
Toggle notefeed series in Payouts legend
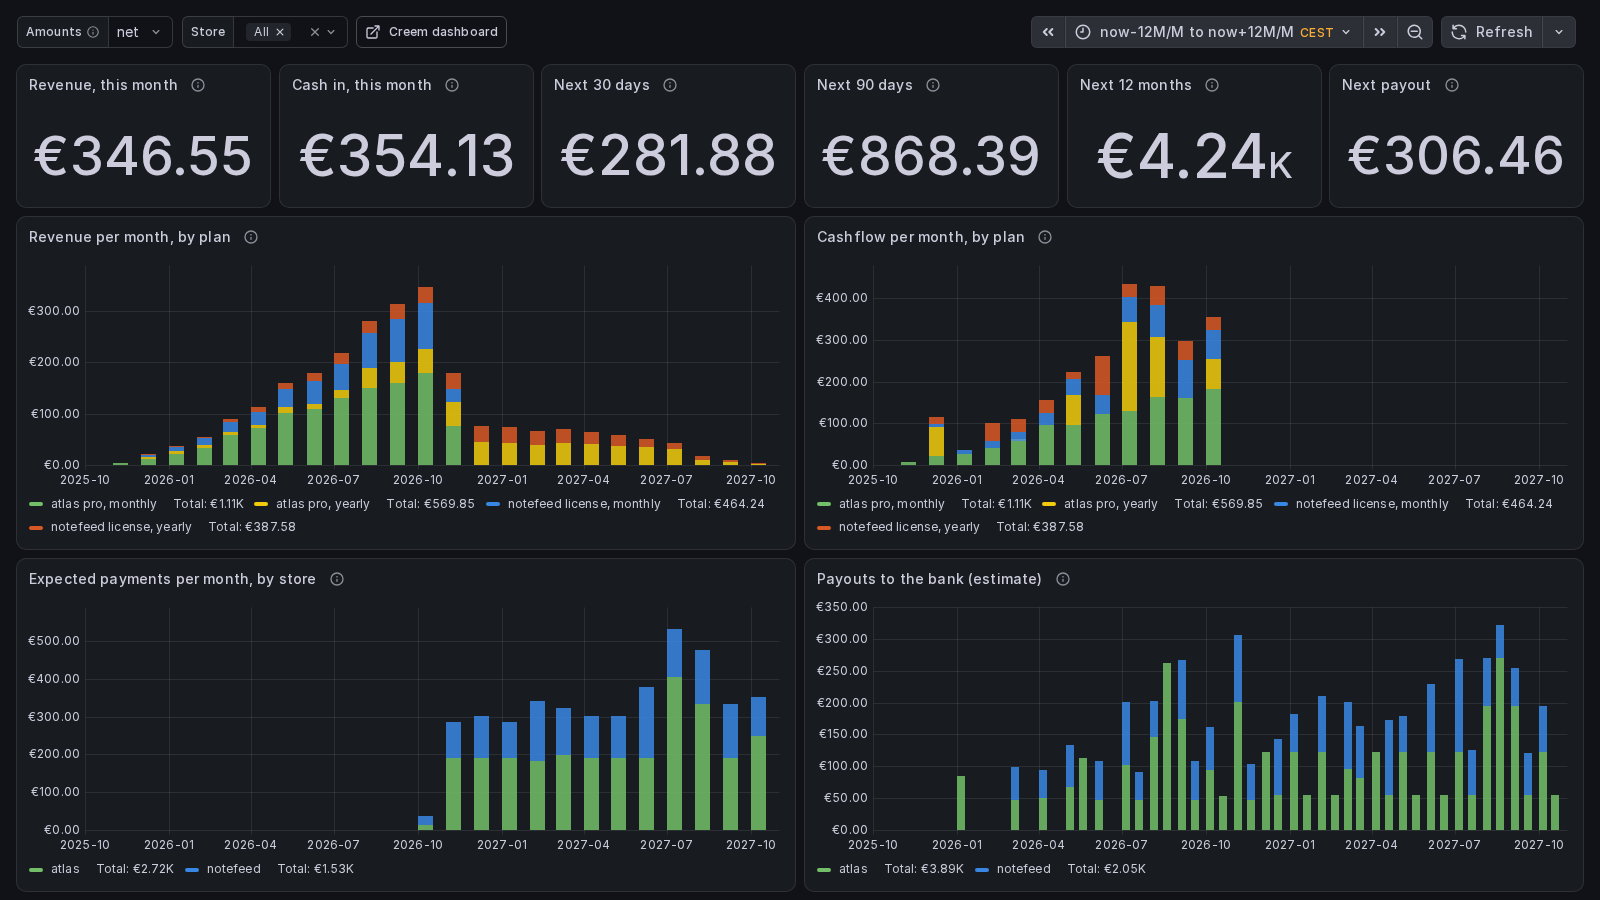click(1023, 869)
